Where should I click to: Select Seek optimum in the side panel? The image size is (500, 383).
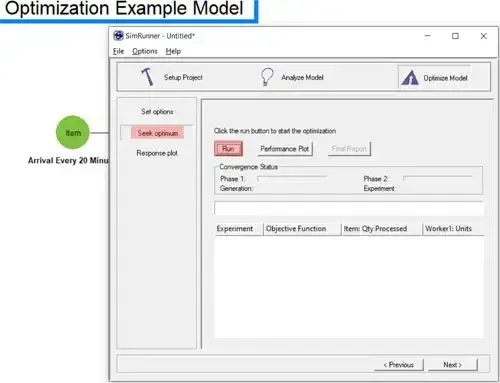(x=157, y=133)
